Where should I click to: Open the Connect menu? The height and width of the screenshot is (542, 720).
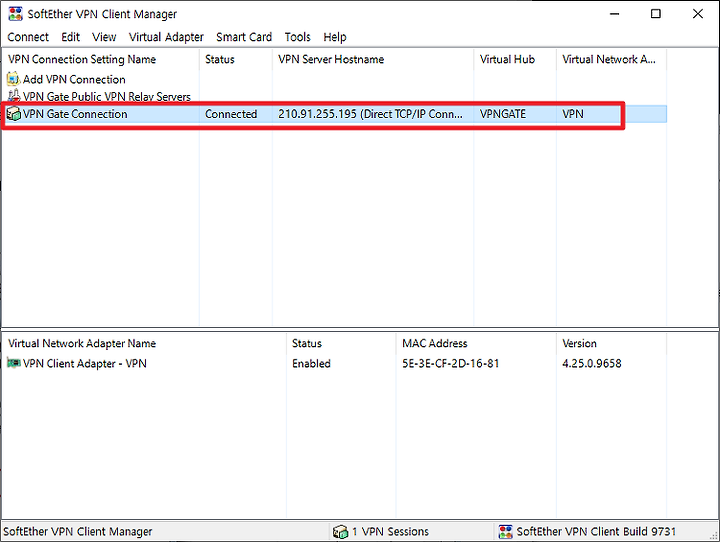click(28, 37)
